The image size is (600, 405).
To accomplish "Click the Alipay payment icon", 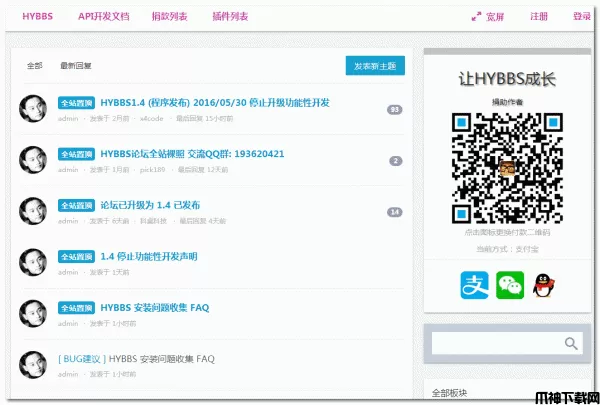I will (x=472, y=285).
